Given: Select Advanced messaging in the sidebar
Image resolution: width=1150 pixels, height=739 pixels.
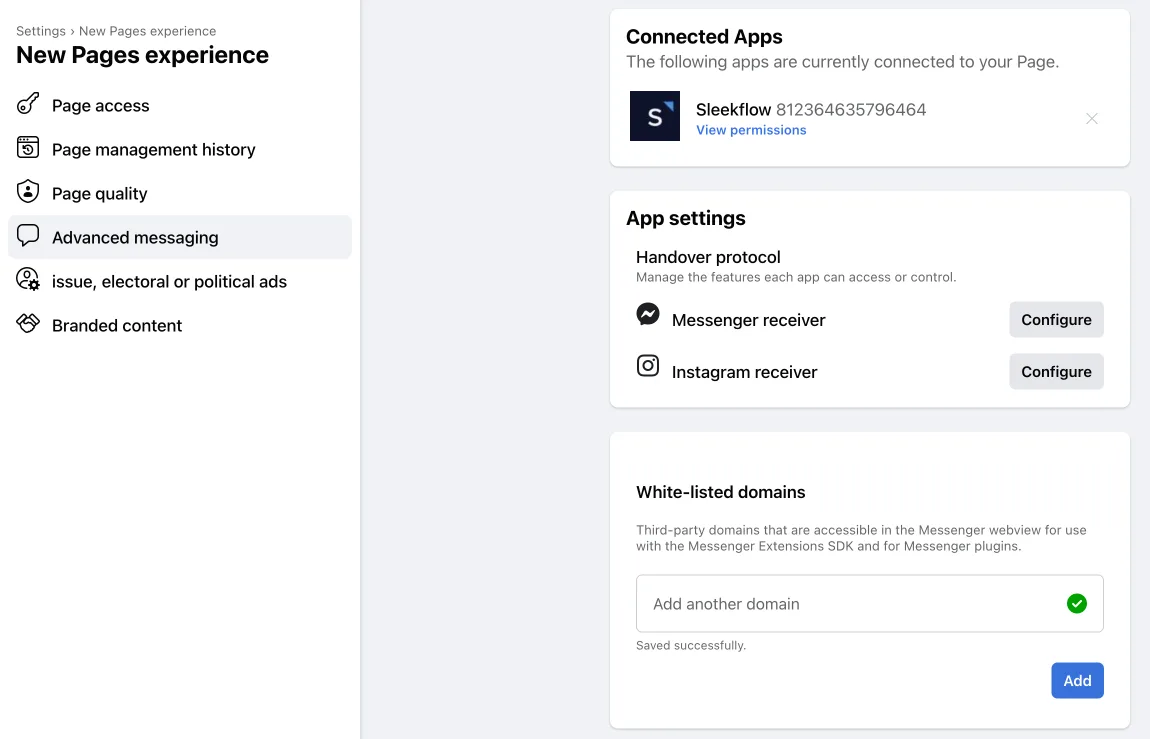Looking at the screenshot, I should tap(180, 238).
